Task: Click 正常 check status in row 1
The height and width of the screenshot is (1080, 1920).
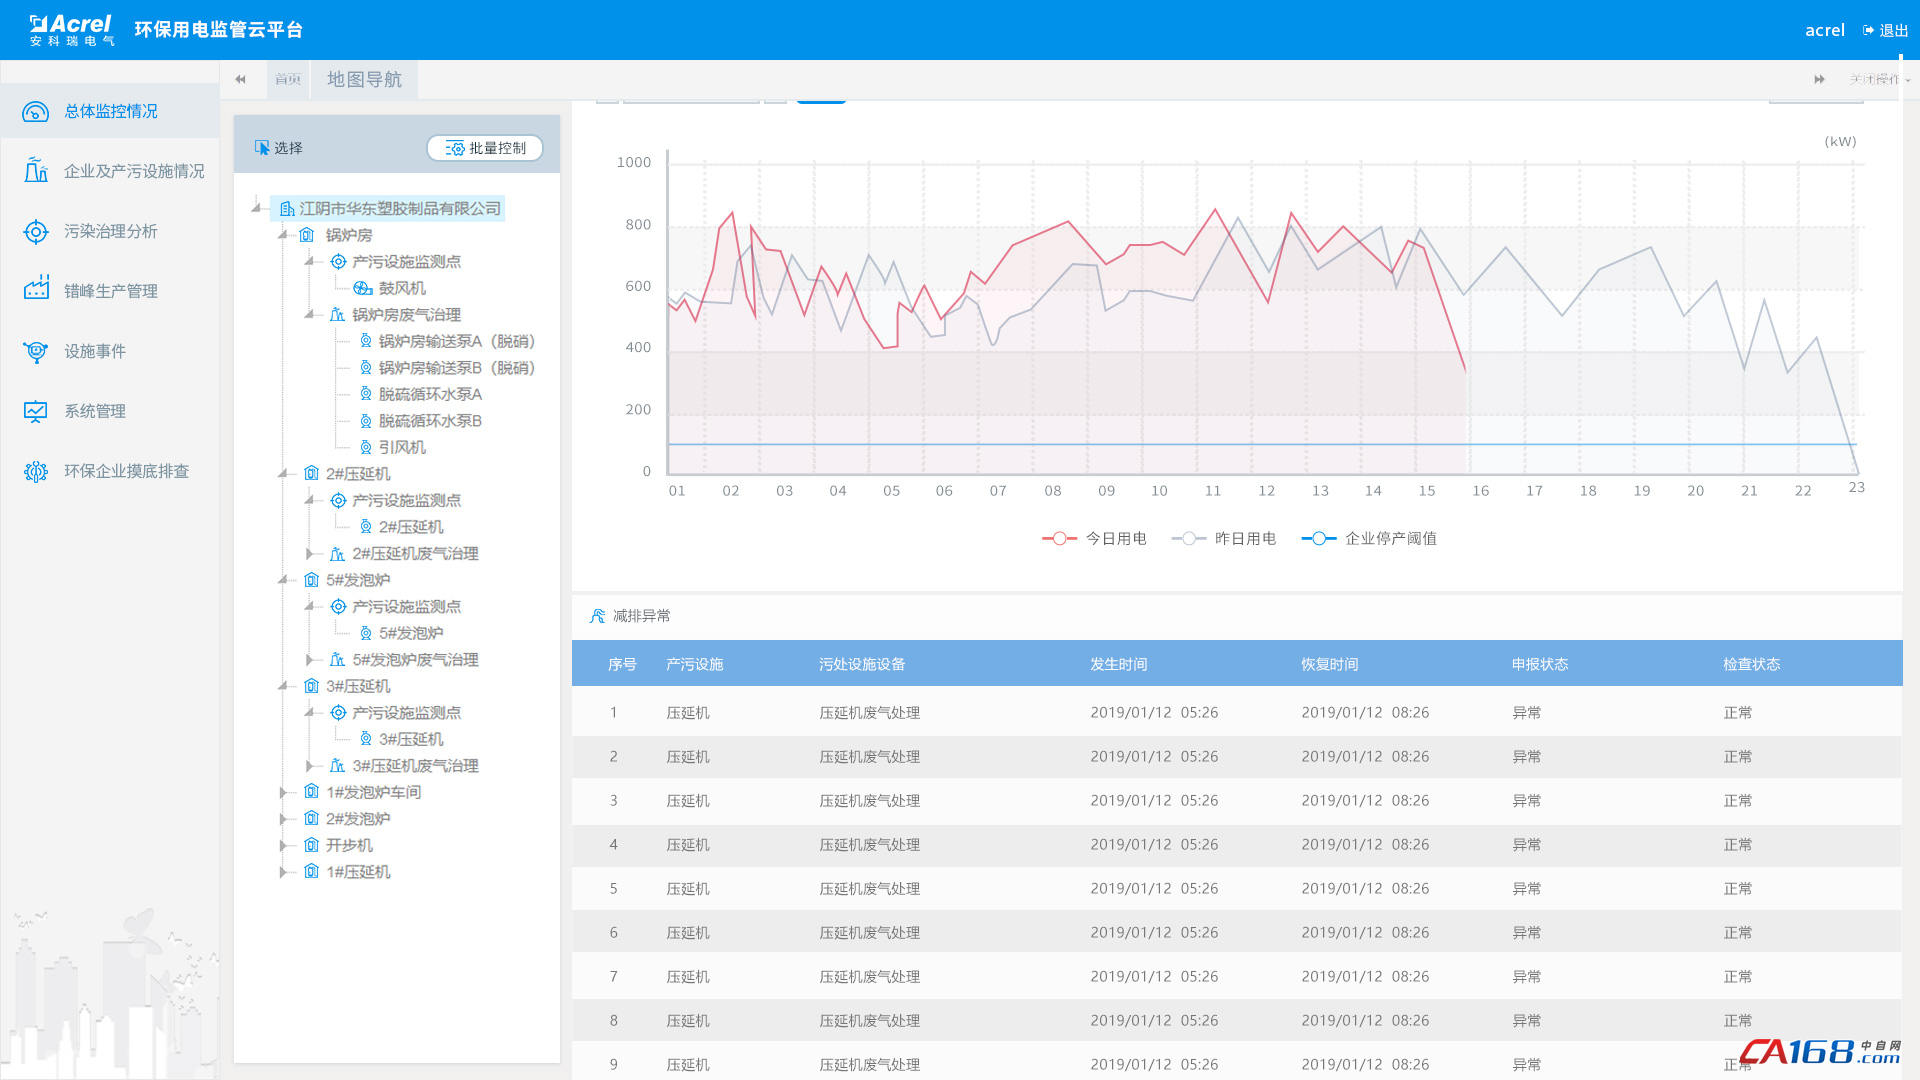Action: (x=1738, y=713)
